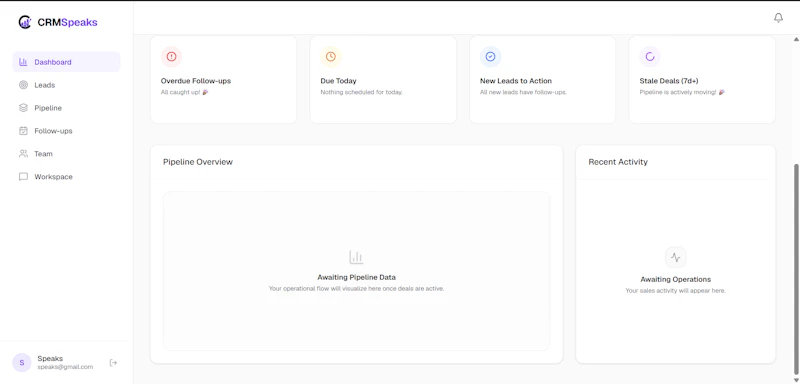800x384 pixels.
Task: Click the purple Stale Deals spinner icon
Action: [x=650, y=57]
